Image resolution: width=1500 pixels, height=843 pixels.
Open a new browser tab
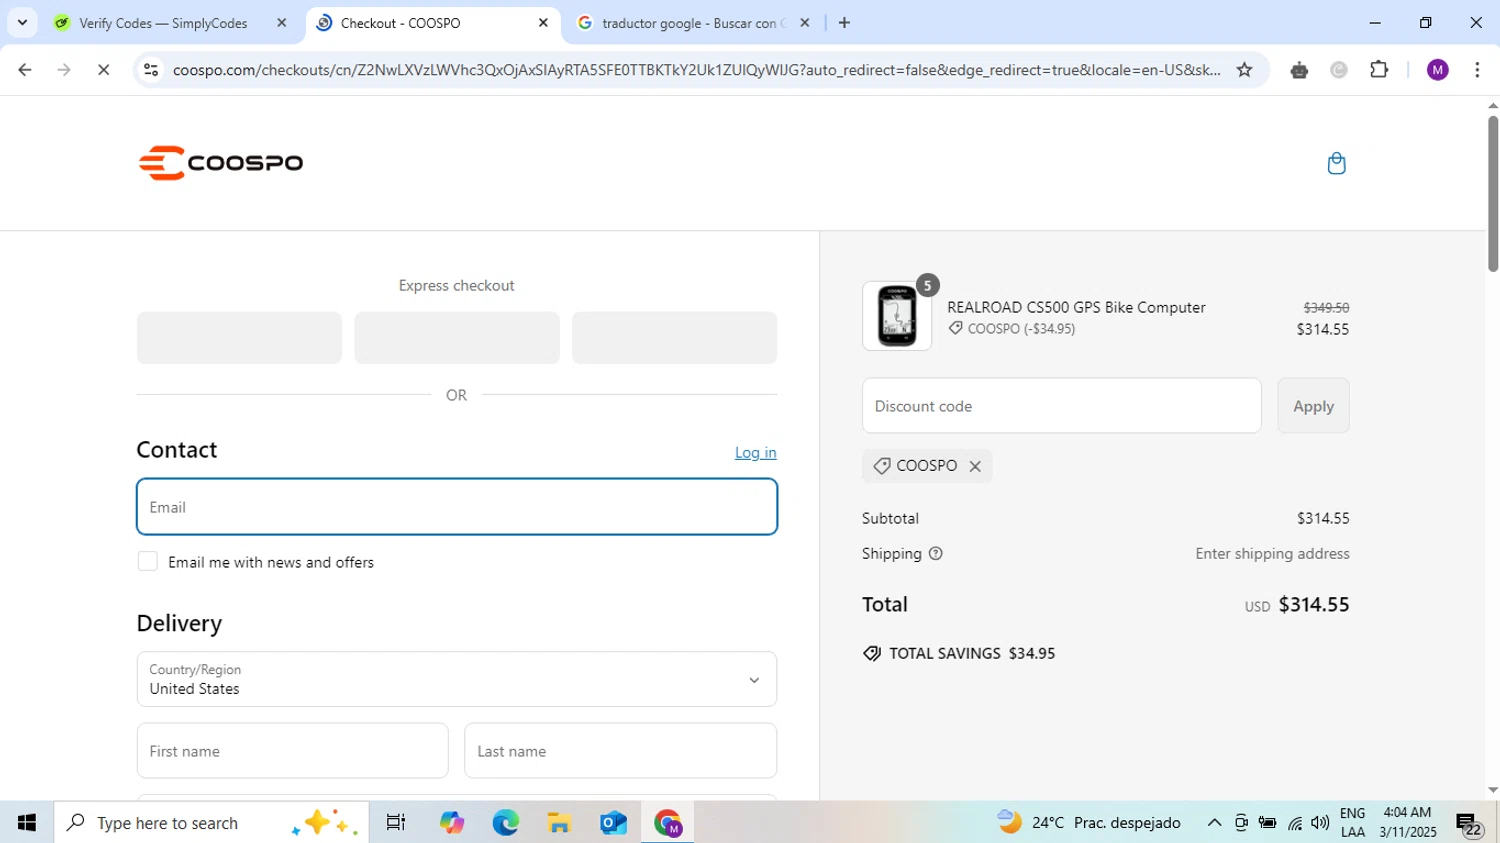point(844,22)
